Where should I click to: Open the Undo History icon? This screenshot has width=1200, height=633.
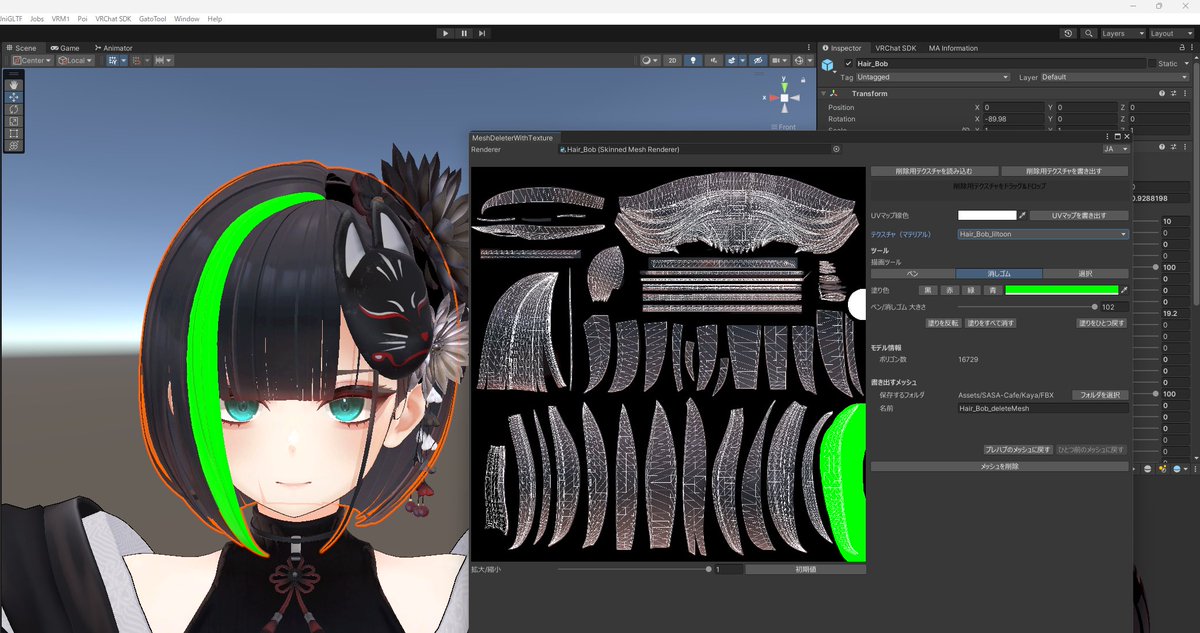point(1068,33)
